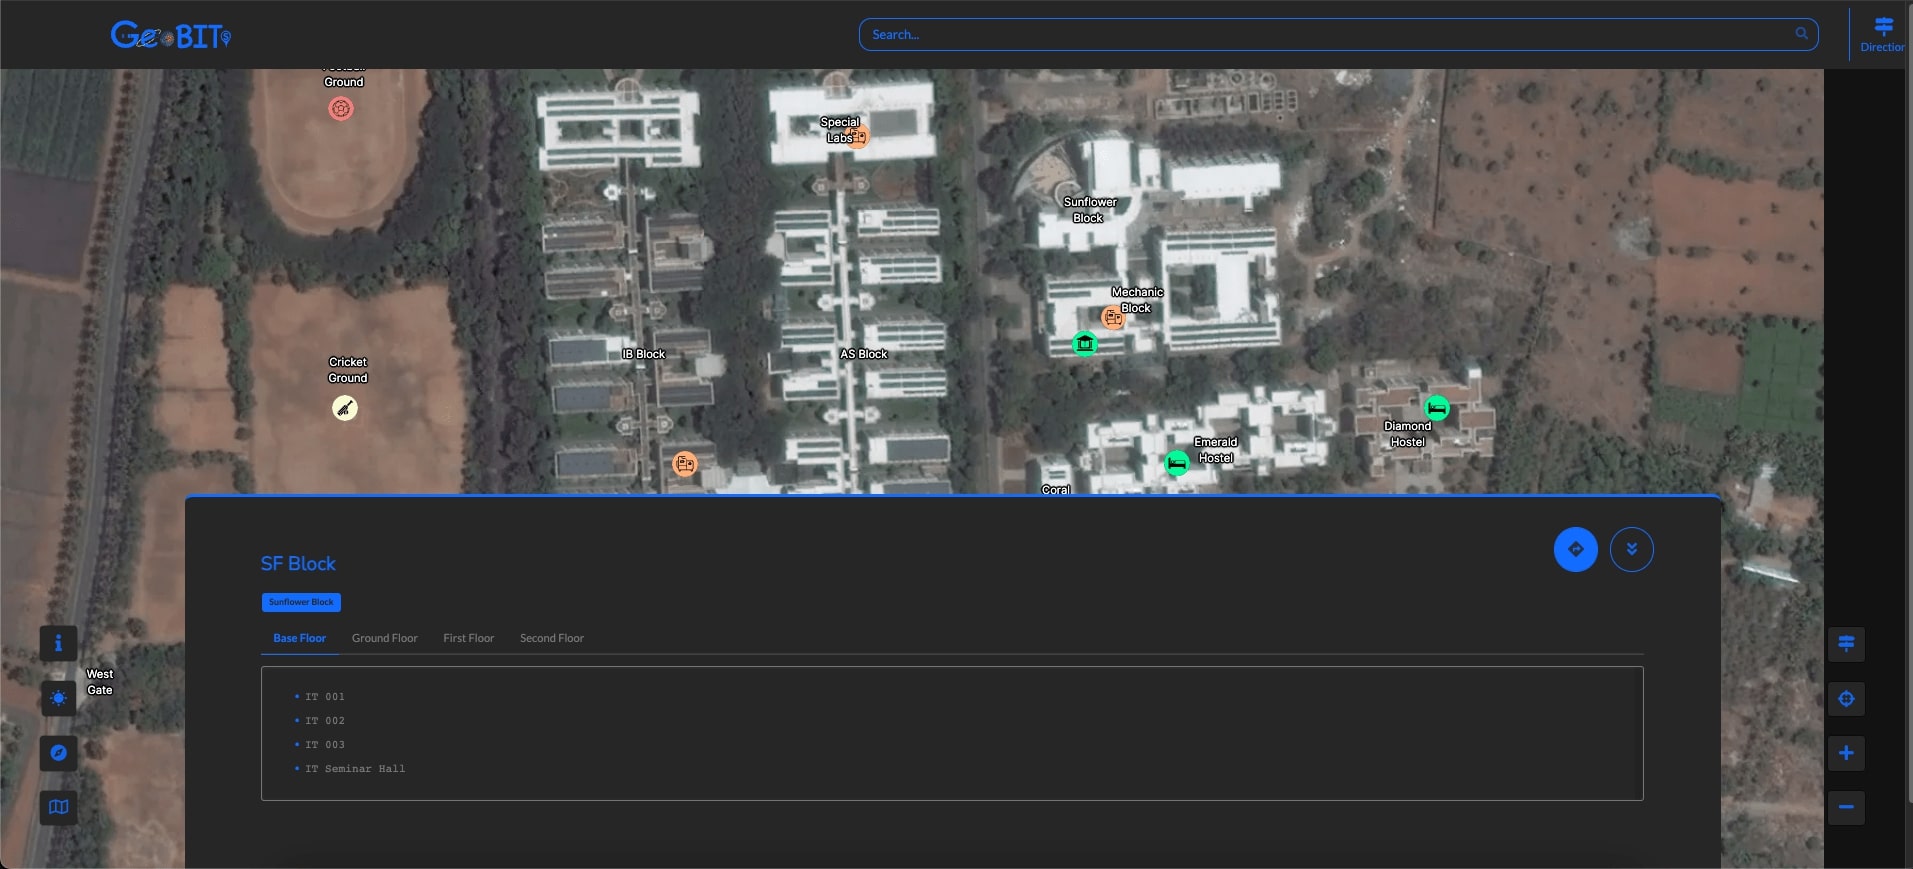
Task: Click the search magnifier icon
Action: (1801, 34)
